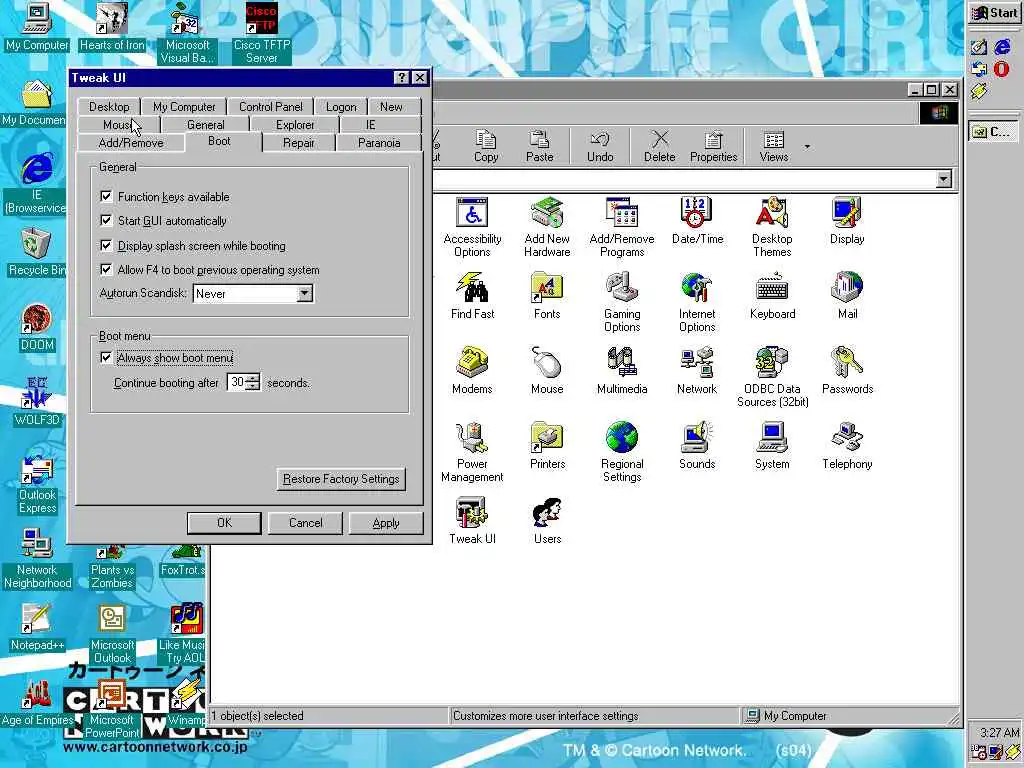This screenshot has height=768, width=1024.
Task: Click Undo toolbar button
Action: pyautogui.click(x=600, y=146)
